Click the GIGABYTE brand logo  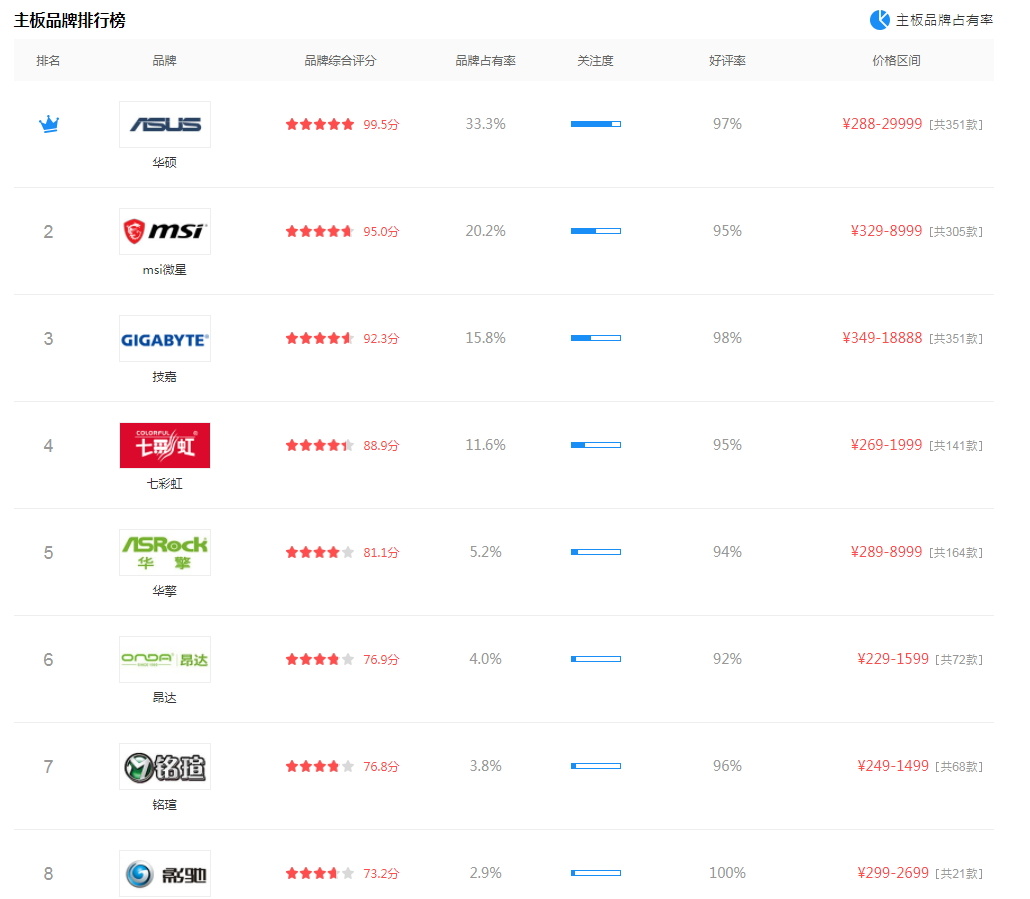165,338
